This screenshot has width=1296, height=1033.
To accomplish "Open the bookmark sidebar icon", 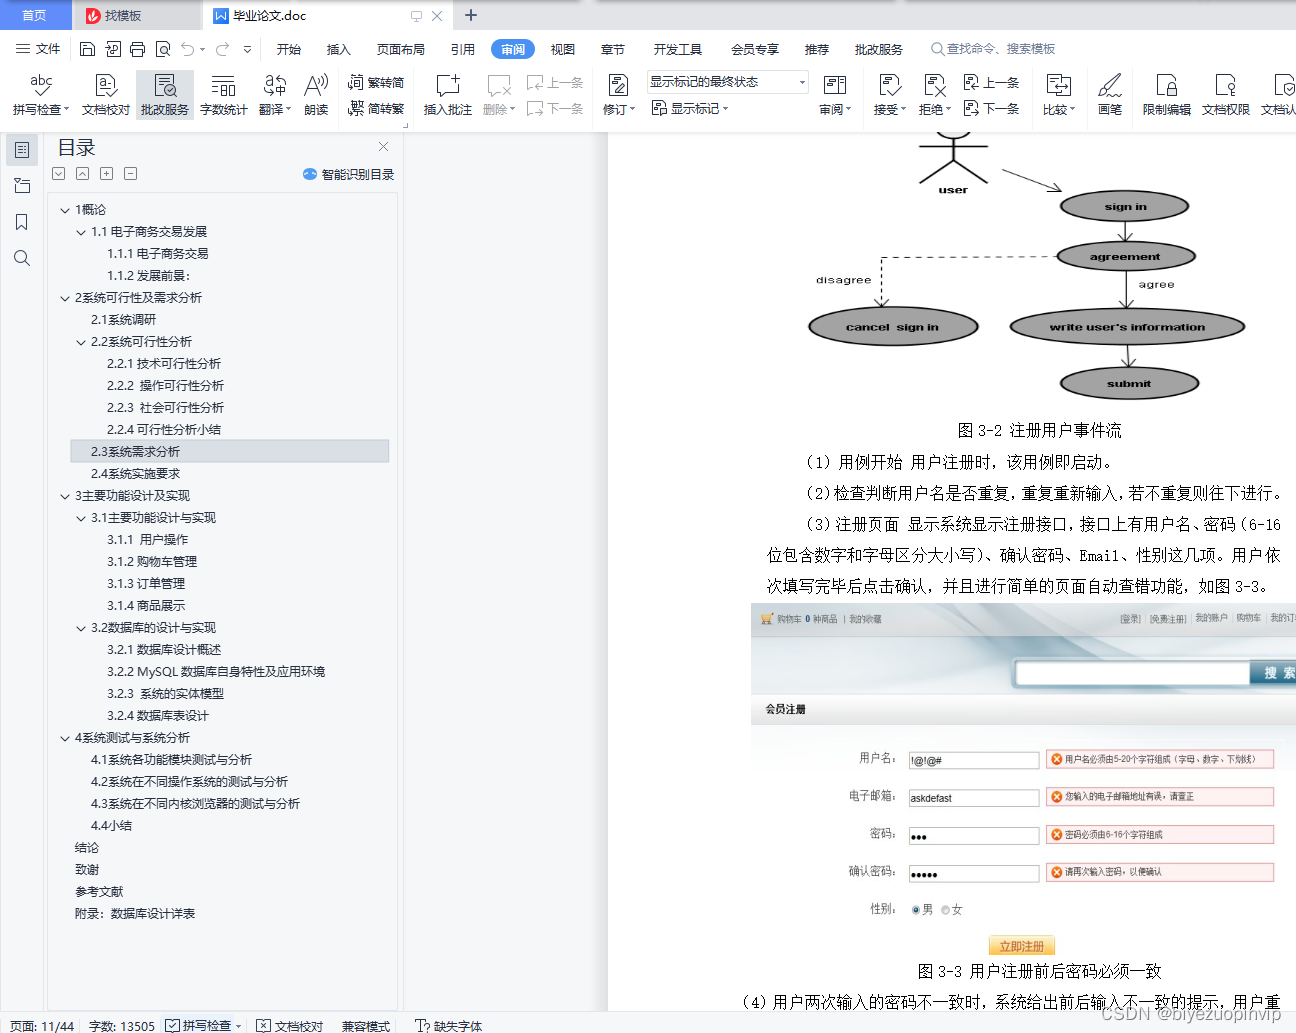I will pos(22,221).
